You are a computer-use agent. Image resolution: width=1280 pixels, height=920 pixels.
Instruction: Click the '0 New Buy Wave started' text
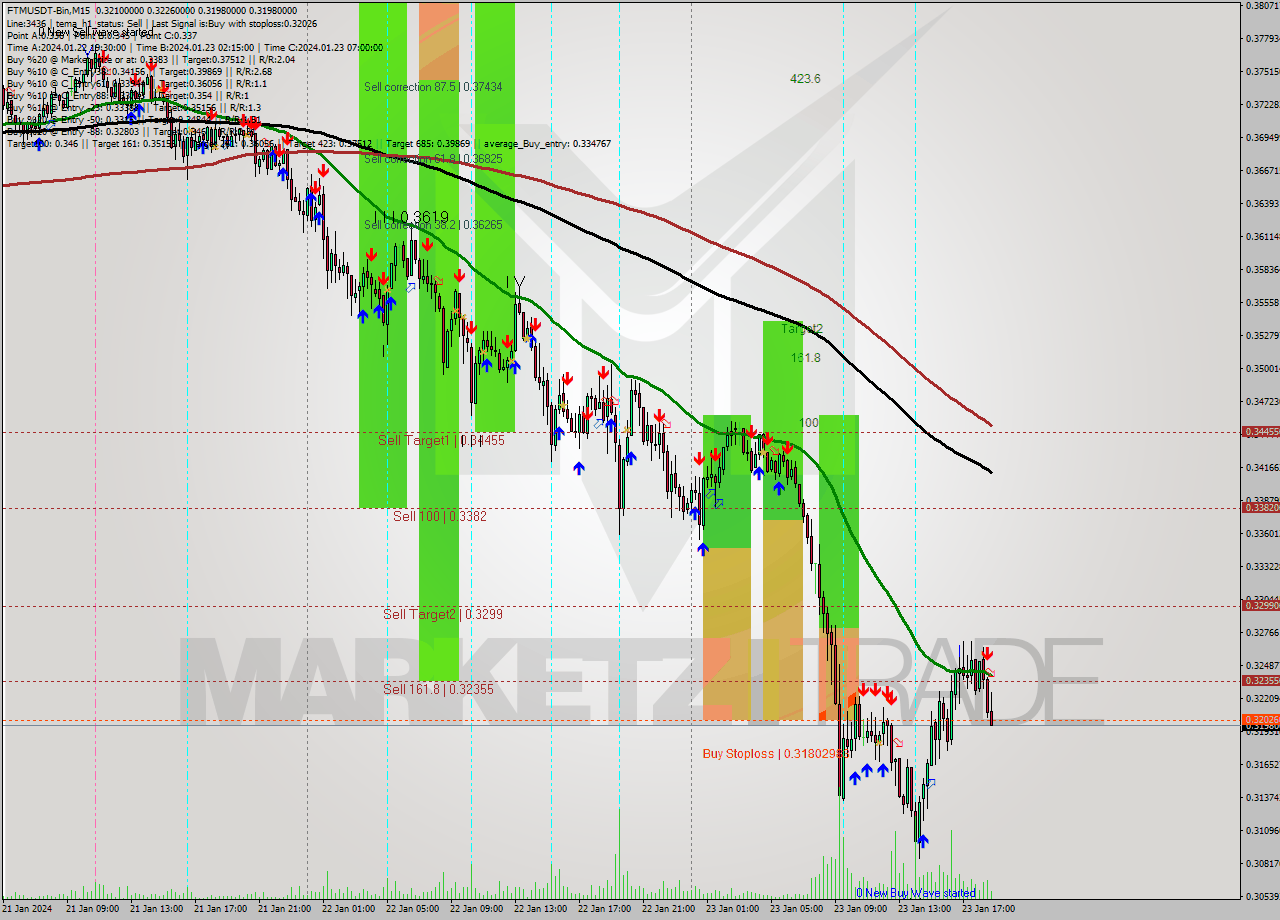[916, 893]
